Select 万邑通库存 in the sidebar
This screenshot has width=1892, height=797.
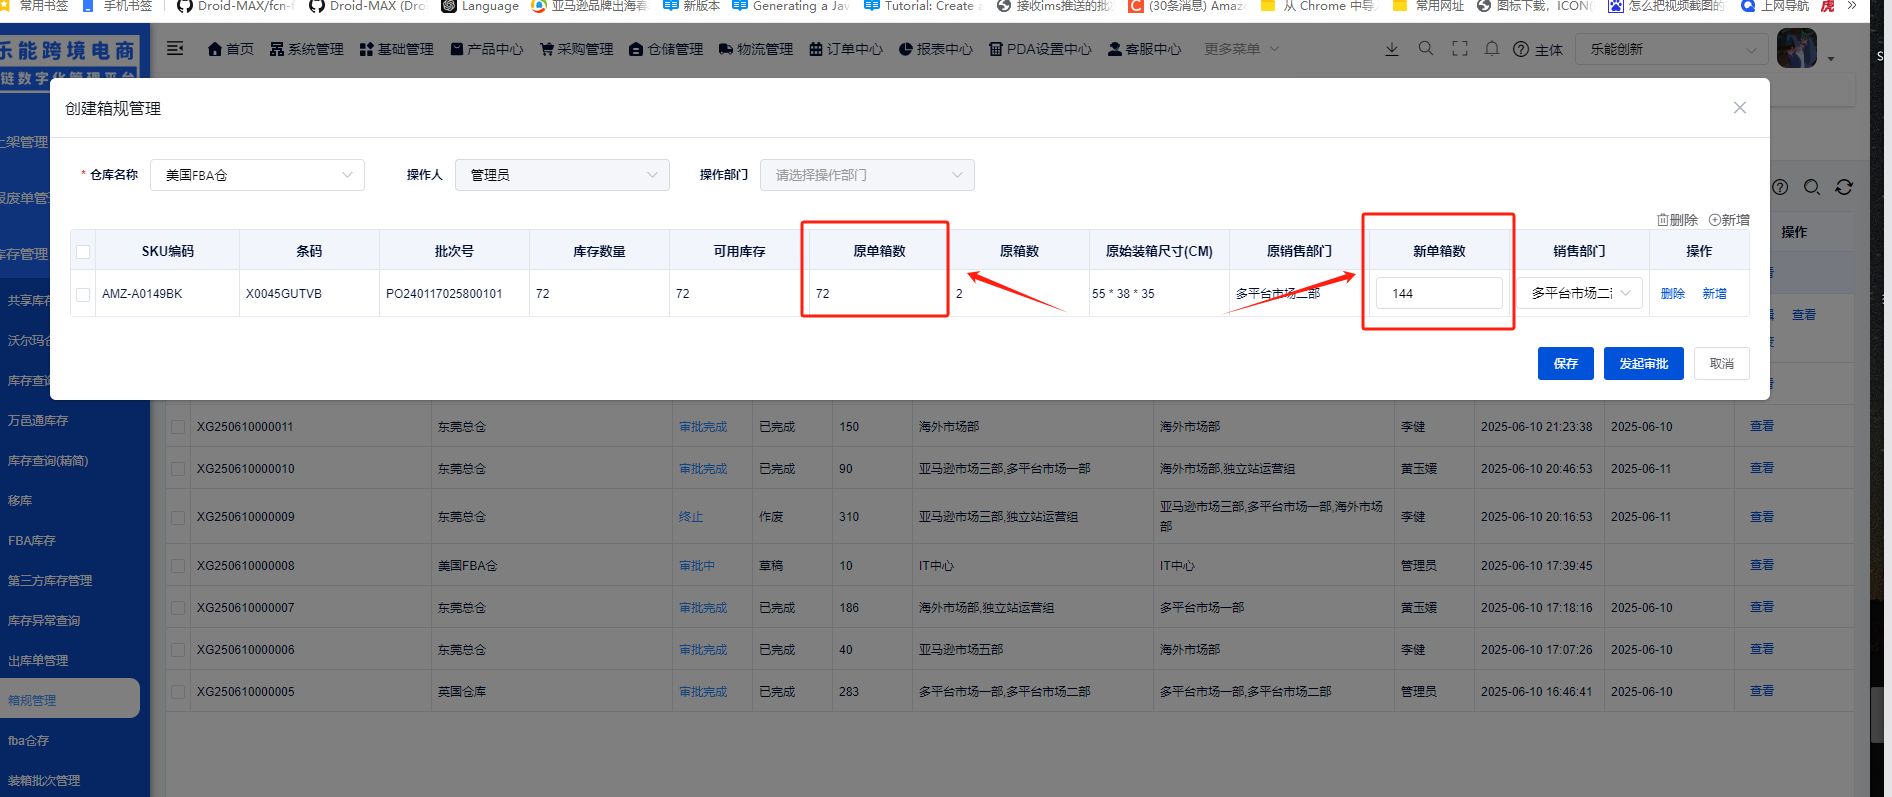(38, 421)
